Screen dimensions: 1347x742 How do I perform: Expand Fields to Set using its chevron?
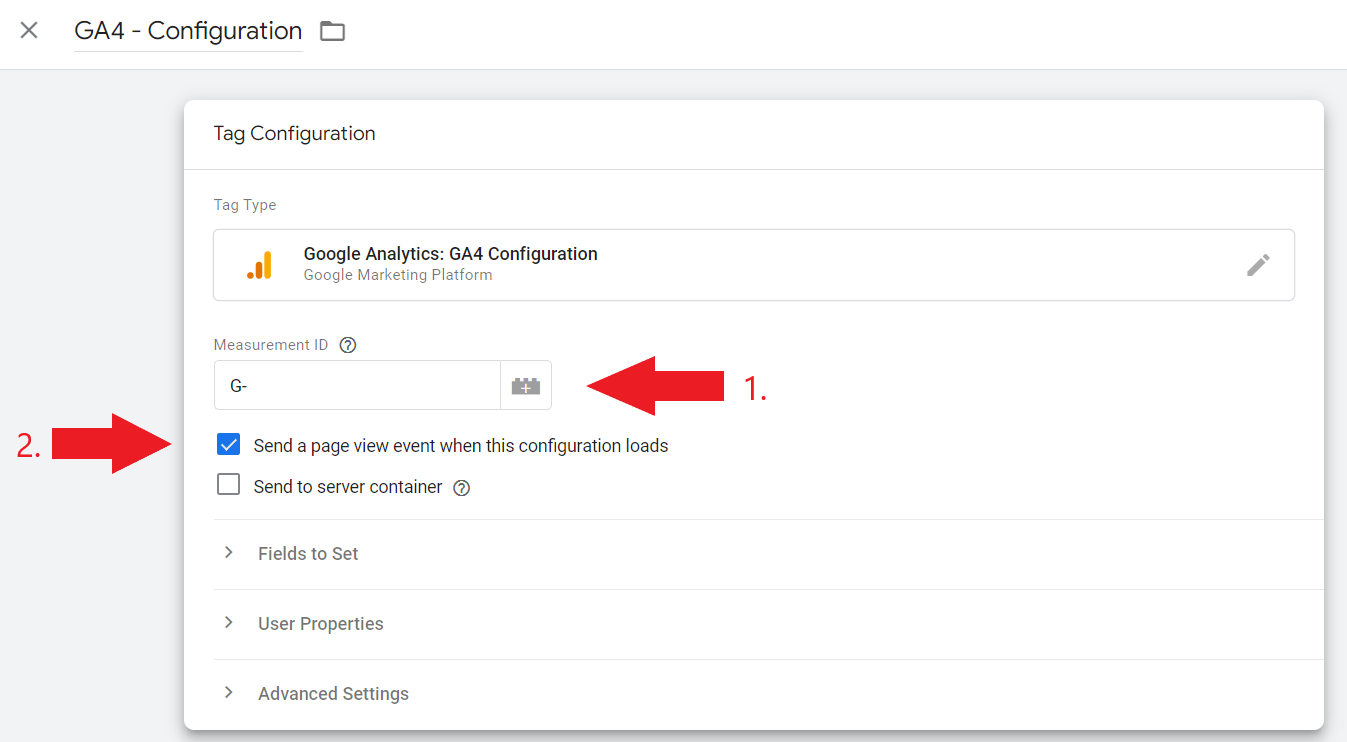[x=229, y=553]
